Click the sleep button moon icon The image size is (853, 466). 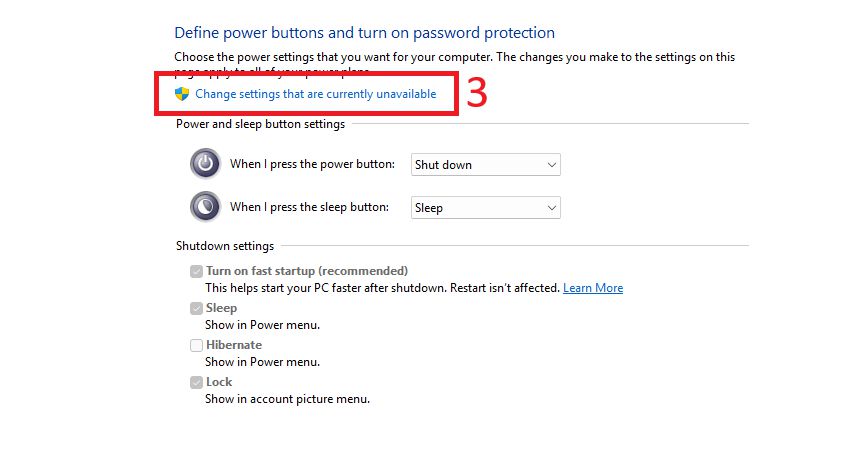(205, 206)
